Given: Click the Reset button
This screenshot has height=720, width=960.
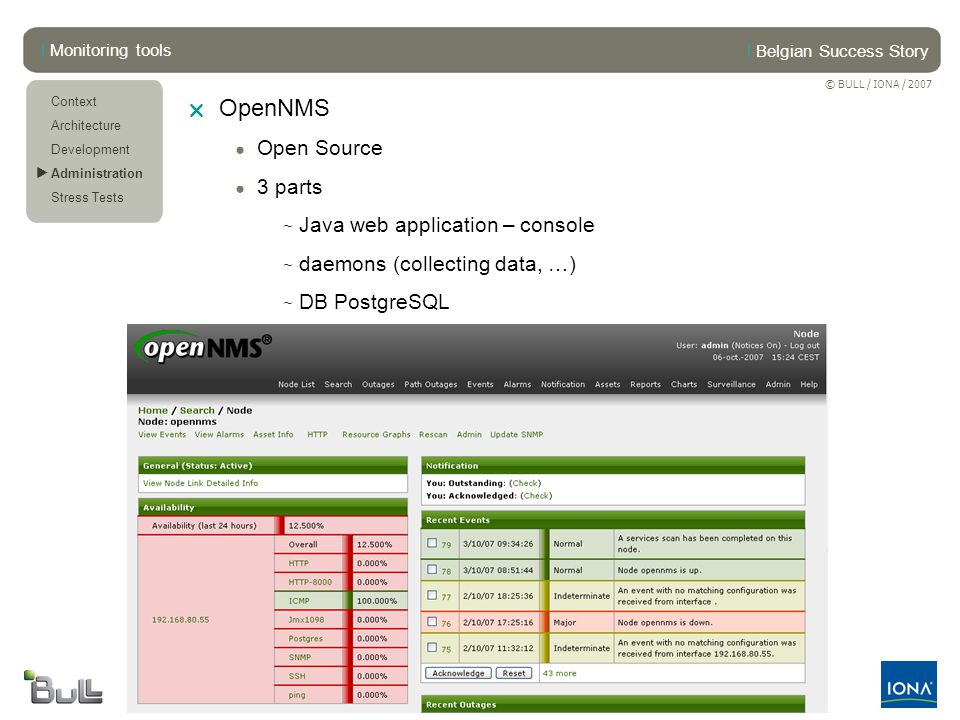Looking at the screenshot, I should pos(514,673).
